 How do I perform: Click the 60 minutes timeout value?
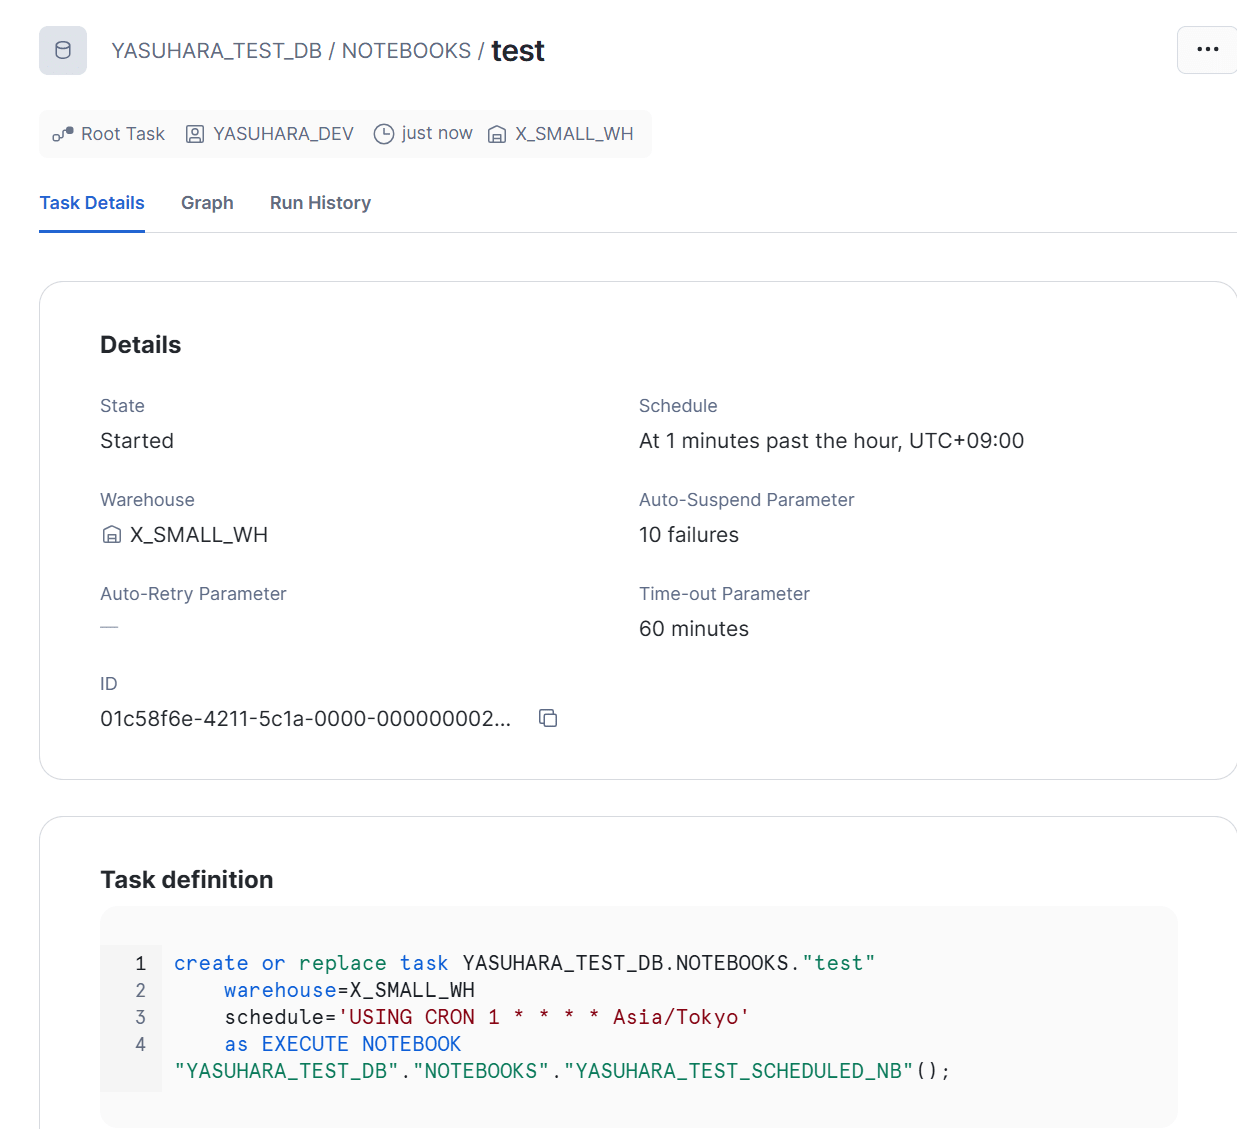coord(694,629)
